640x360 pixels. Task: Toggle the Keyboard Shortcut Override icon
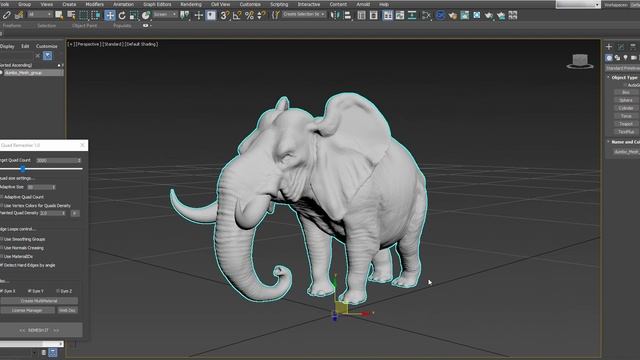pyautogui.click(x=211, y=16)
